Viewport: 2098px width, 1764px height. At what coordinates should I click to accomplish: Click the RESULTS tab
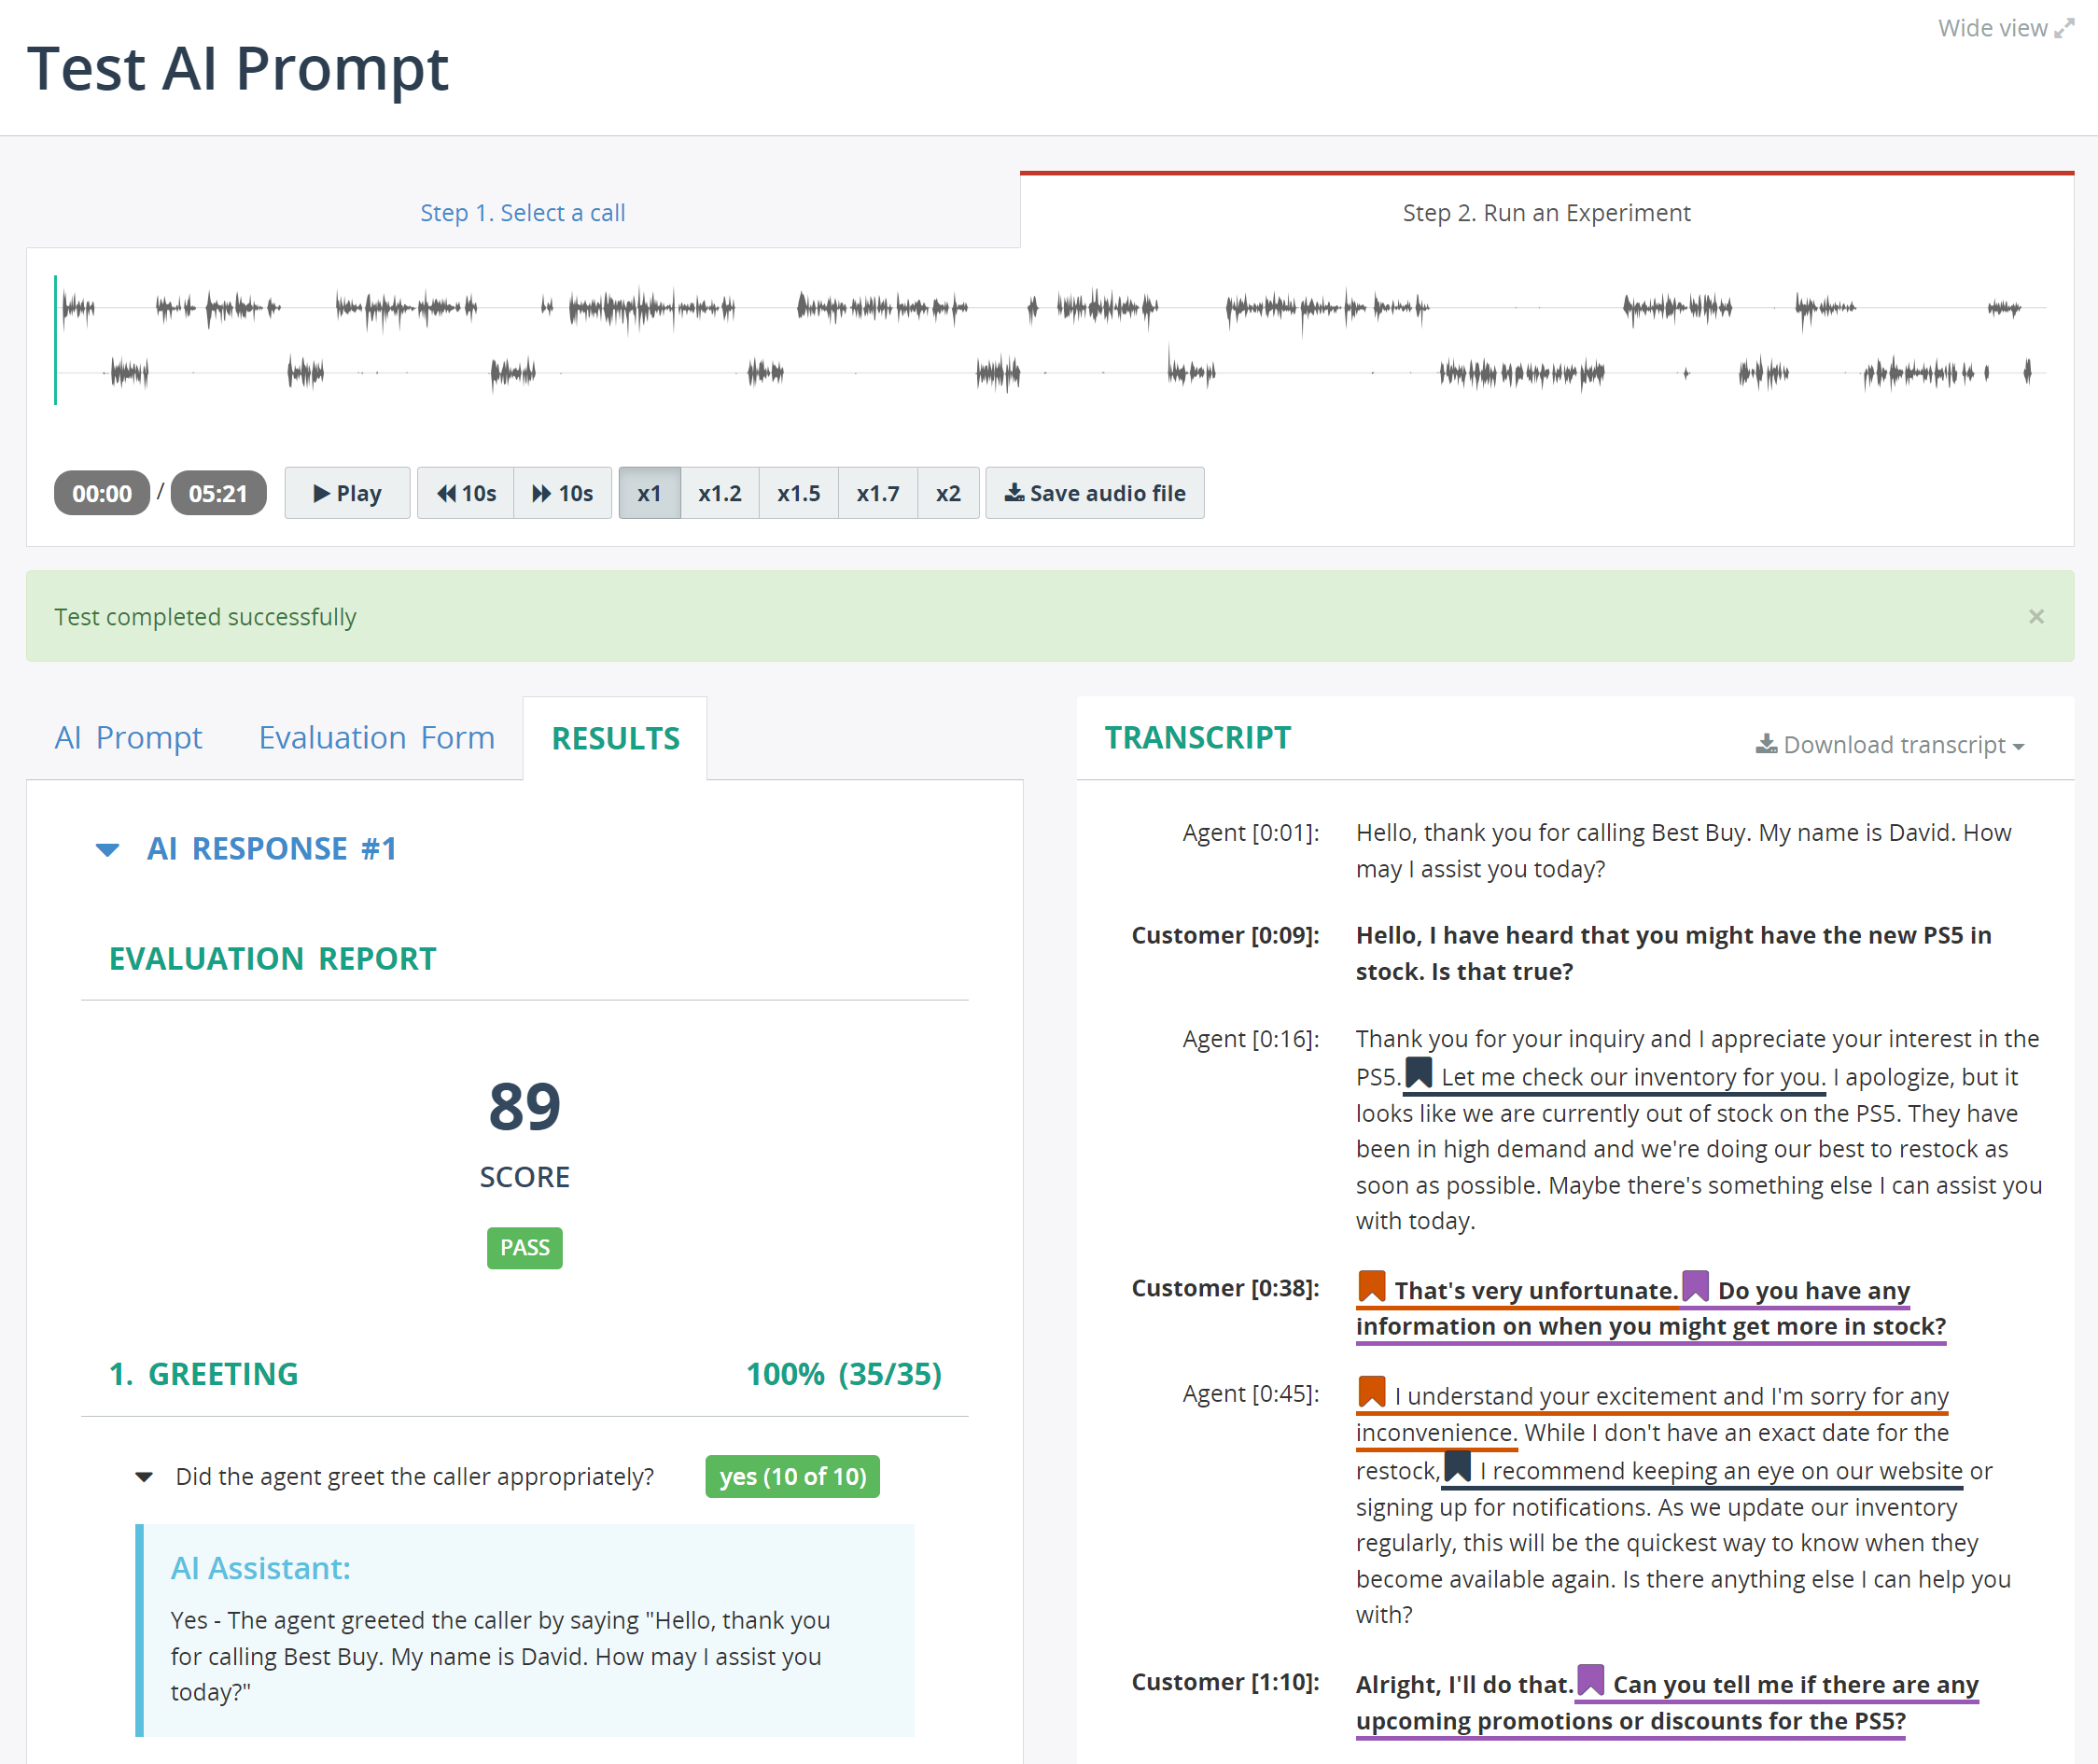coord(616,736)
